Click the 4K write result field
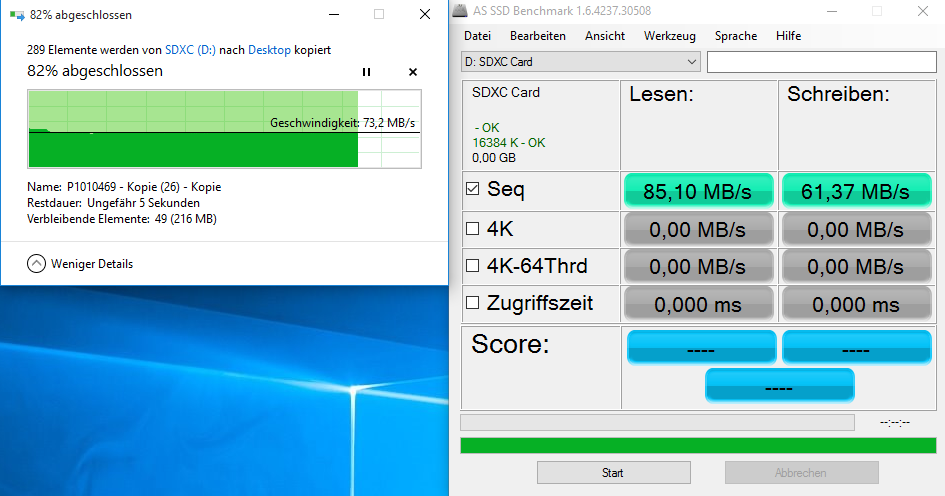945x496 pixels. (x=856, y=229)
